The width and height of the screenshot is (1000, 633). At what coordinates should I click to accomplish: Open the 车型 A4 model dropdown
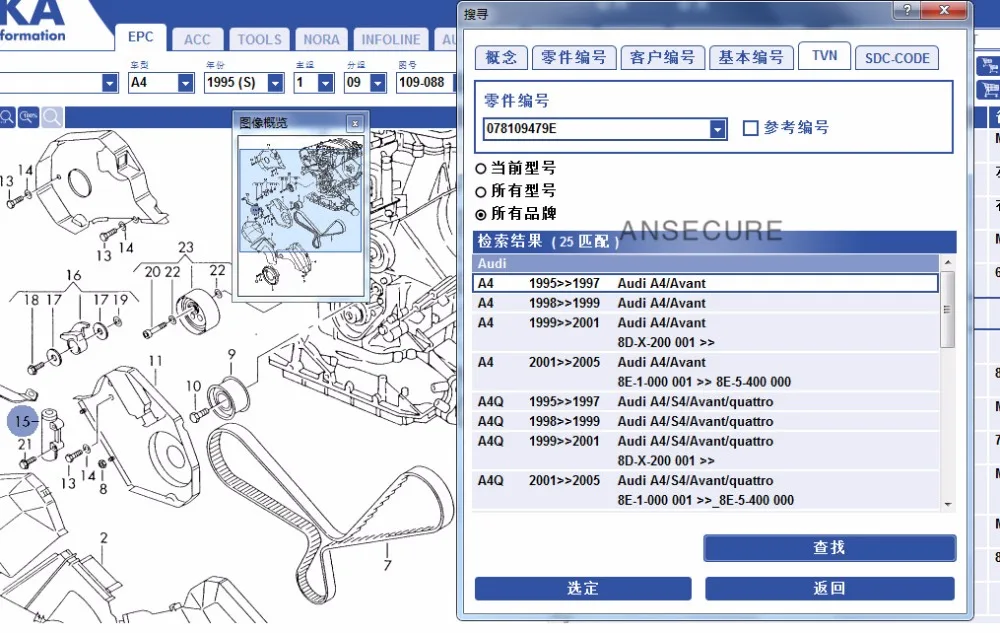pyautogui.click(x=186, y=83)
